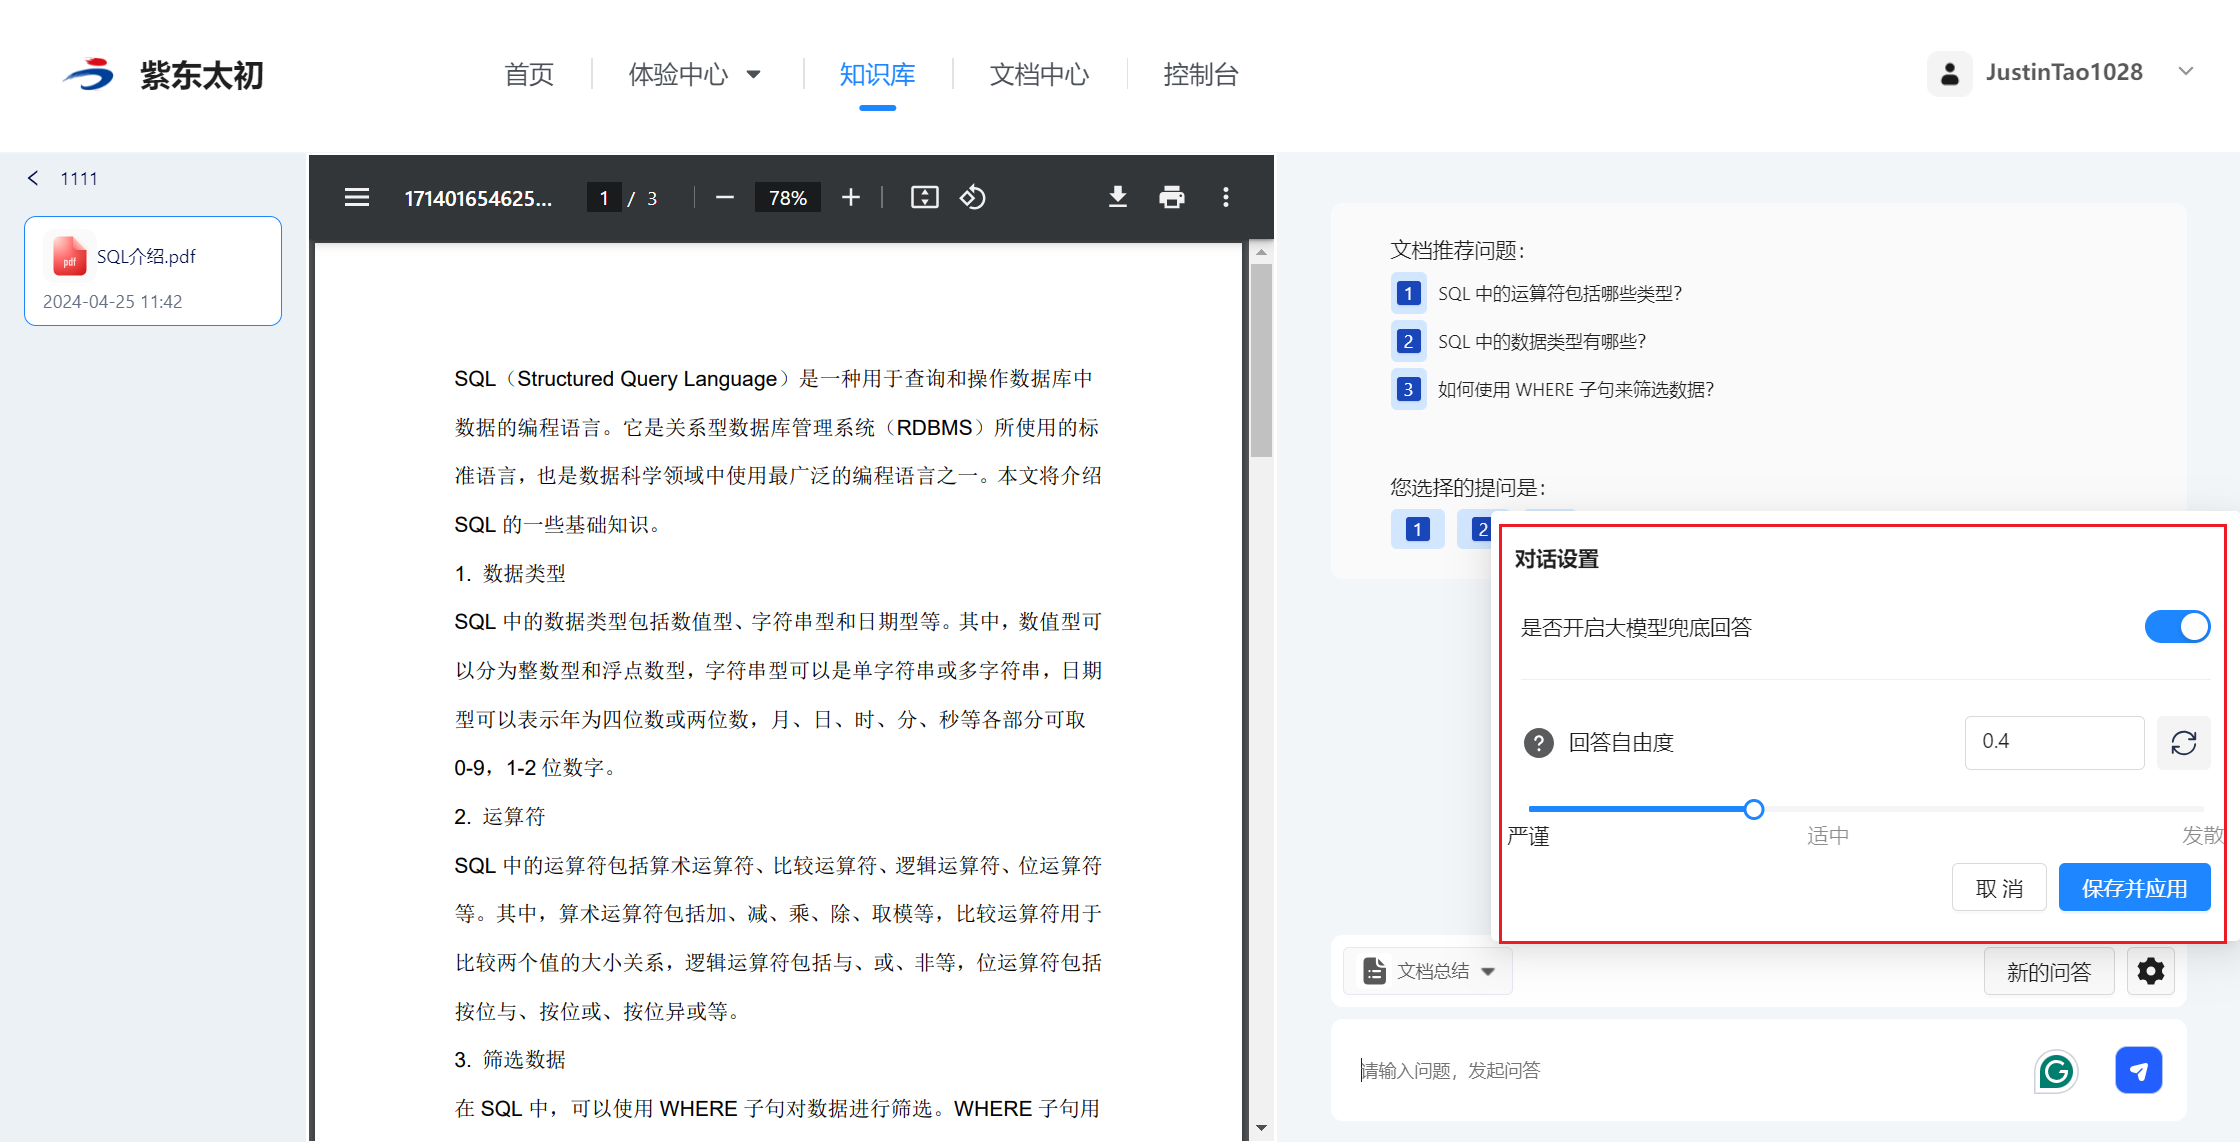Click 保存并应用 button

pyautogui.click(x=2134, y=888)
